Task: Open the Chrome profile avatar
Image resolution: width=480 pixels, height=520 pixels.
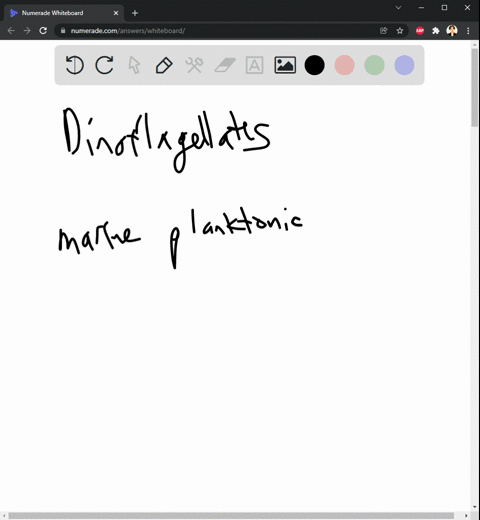Action: [452, 31]
